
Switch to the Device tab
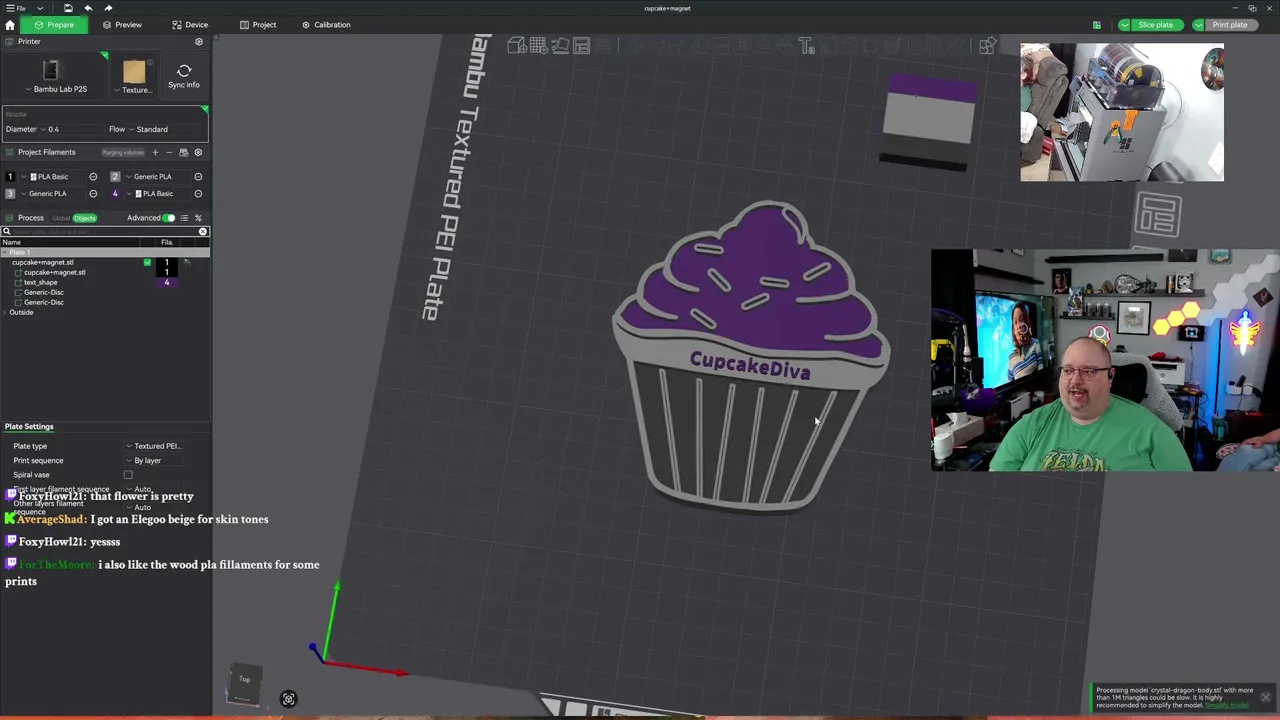pos(190,25)
